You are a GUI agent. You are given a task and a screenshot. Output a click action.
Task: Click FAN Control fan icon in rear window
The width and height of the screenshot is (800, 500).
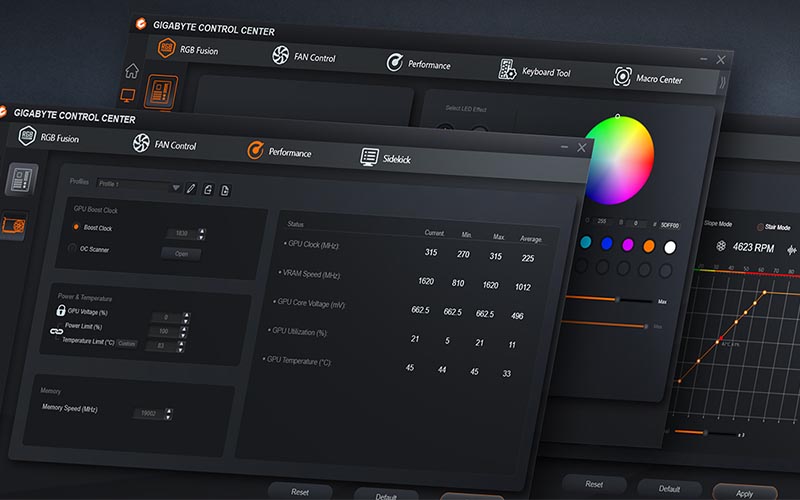point(280,55)
